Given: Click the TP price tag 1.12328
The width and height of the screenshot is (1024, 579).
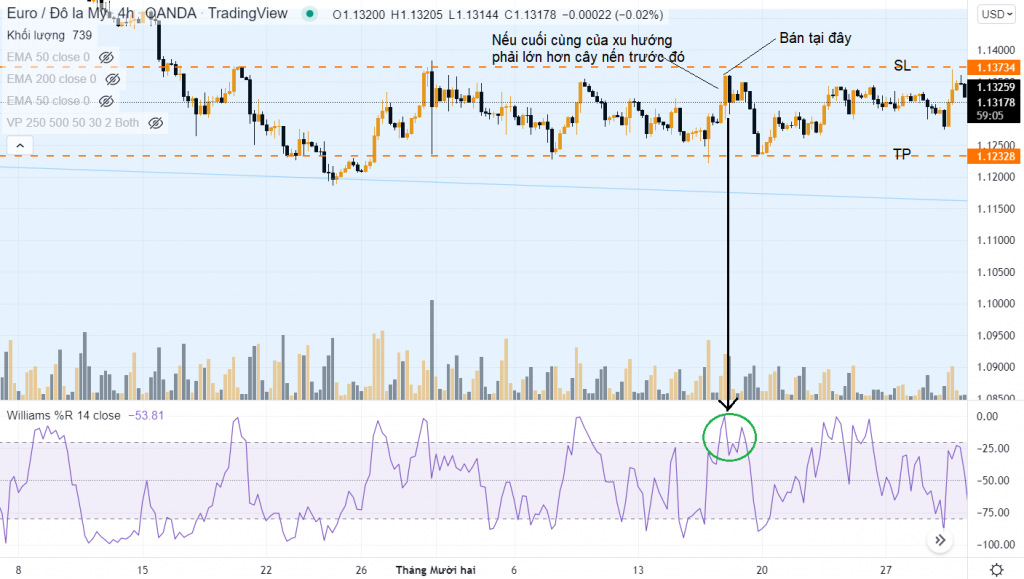Looking at the screenshot, I should coord(995,156).
